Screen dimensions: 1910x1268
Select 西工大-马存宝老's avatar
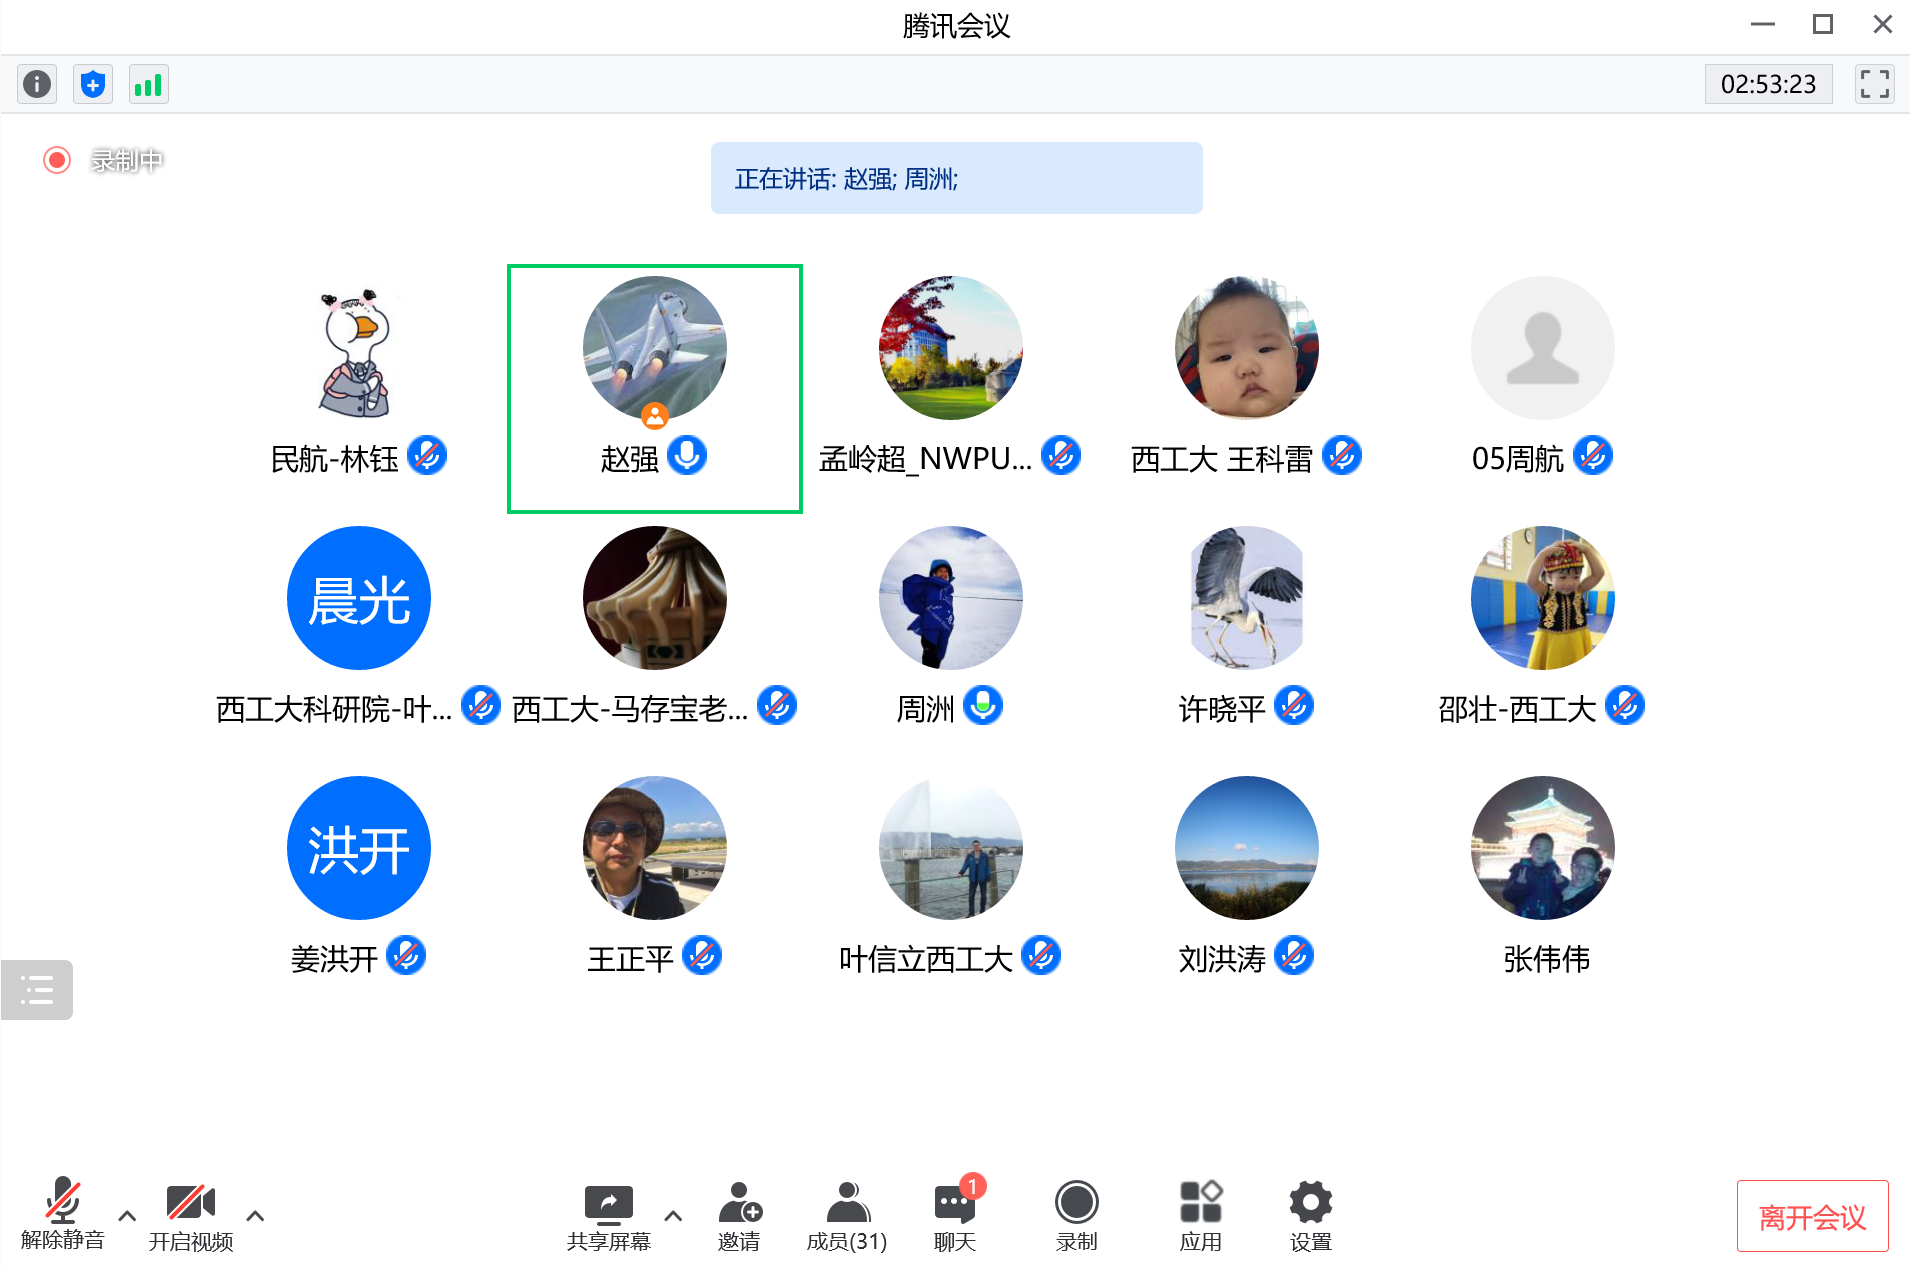(655, 598)
